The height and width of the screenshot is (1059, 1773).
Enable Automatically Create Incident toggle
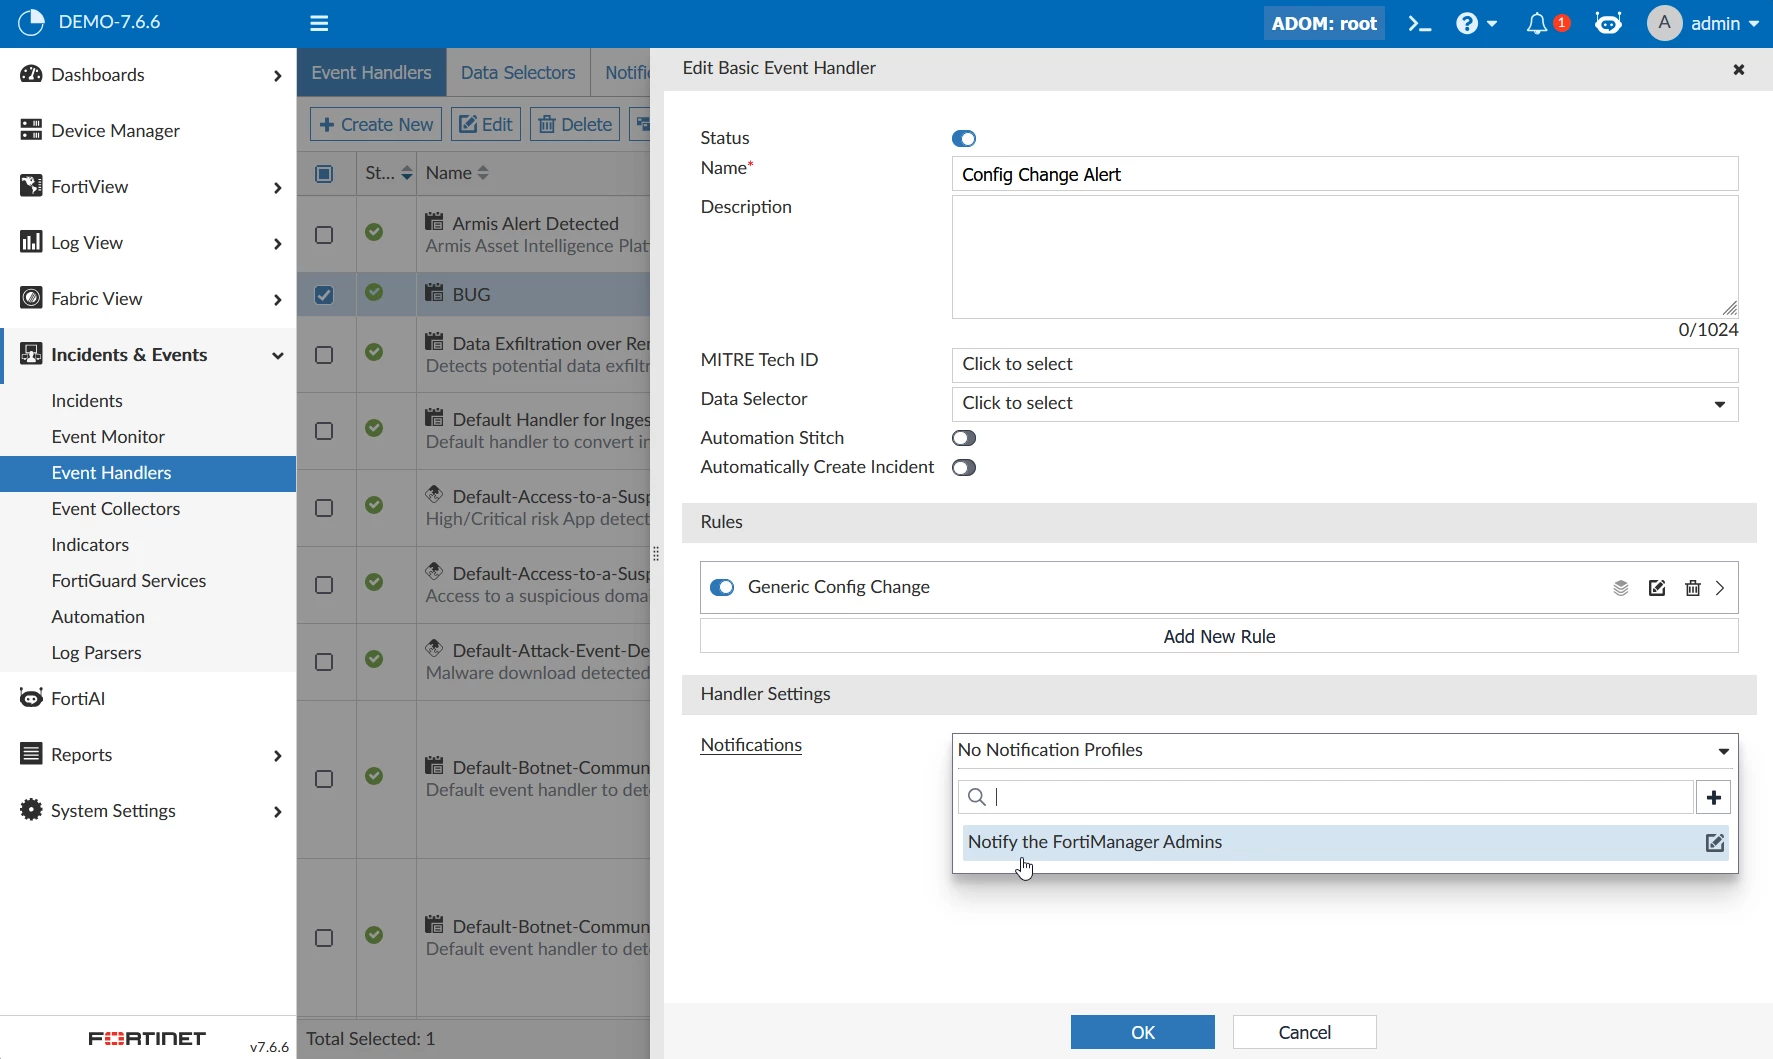pyautogui.click(x=964, y=468)
